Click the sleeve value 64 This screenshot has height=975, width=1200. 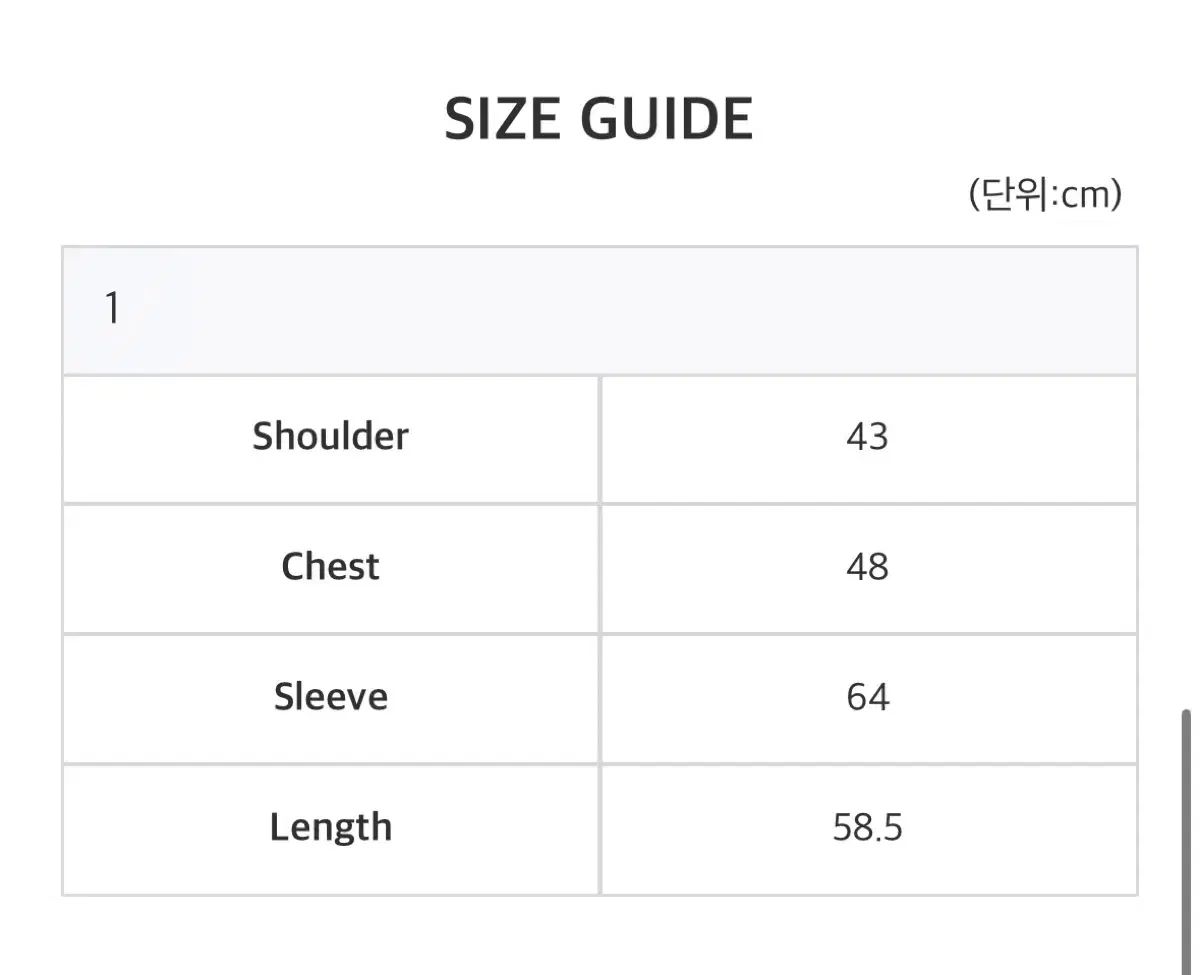(867, 698)
